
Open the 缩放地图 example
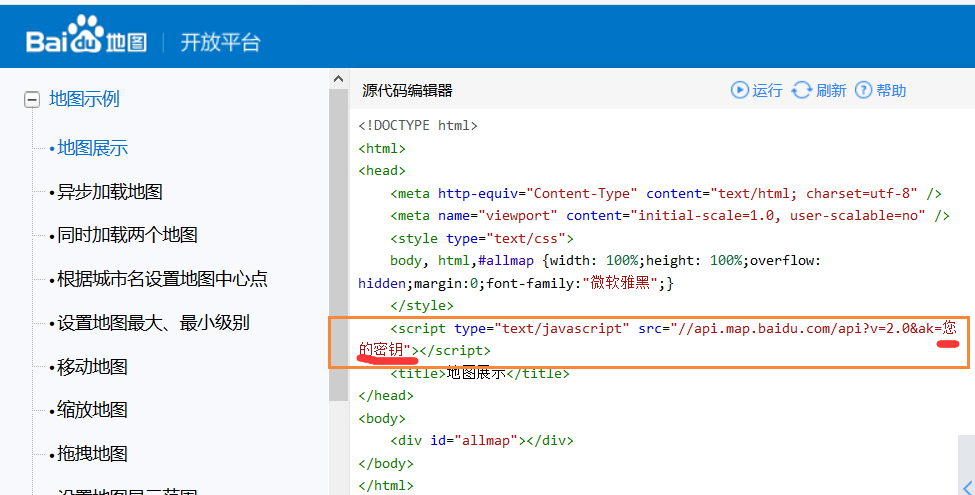pos(93,410)
